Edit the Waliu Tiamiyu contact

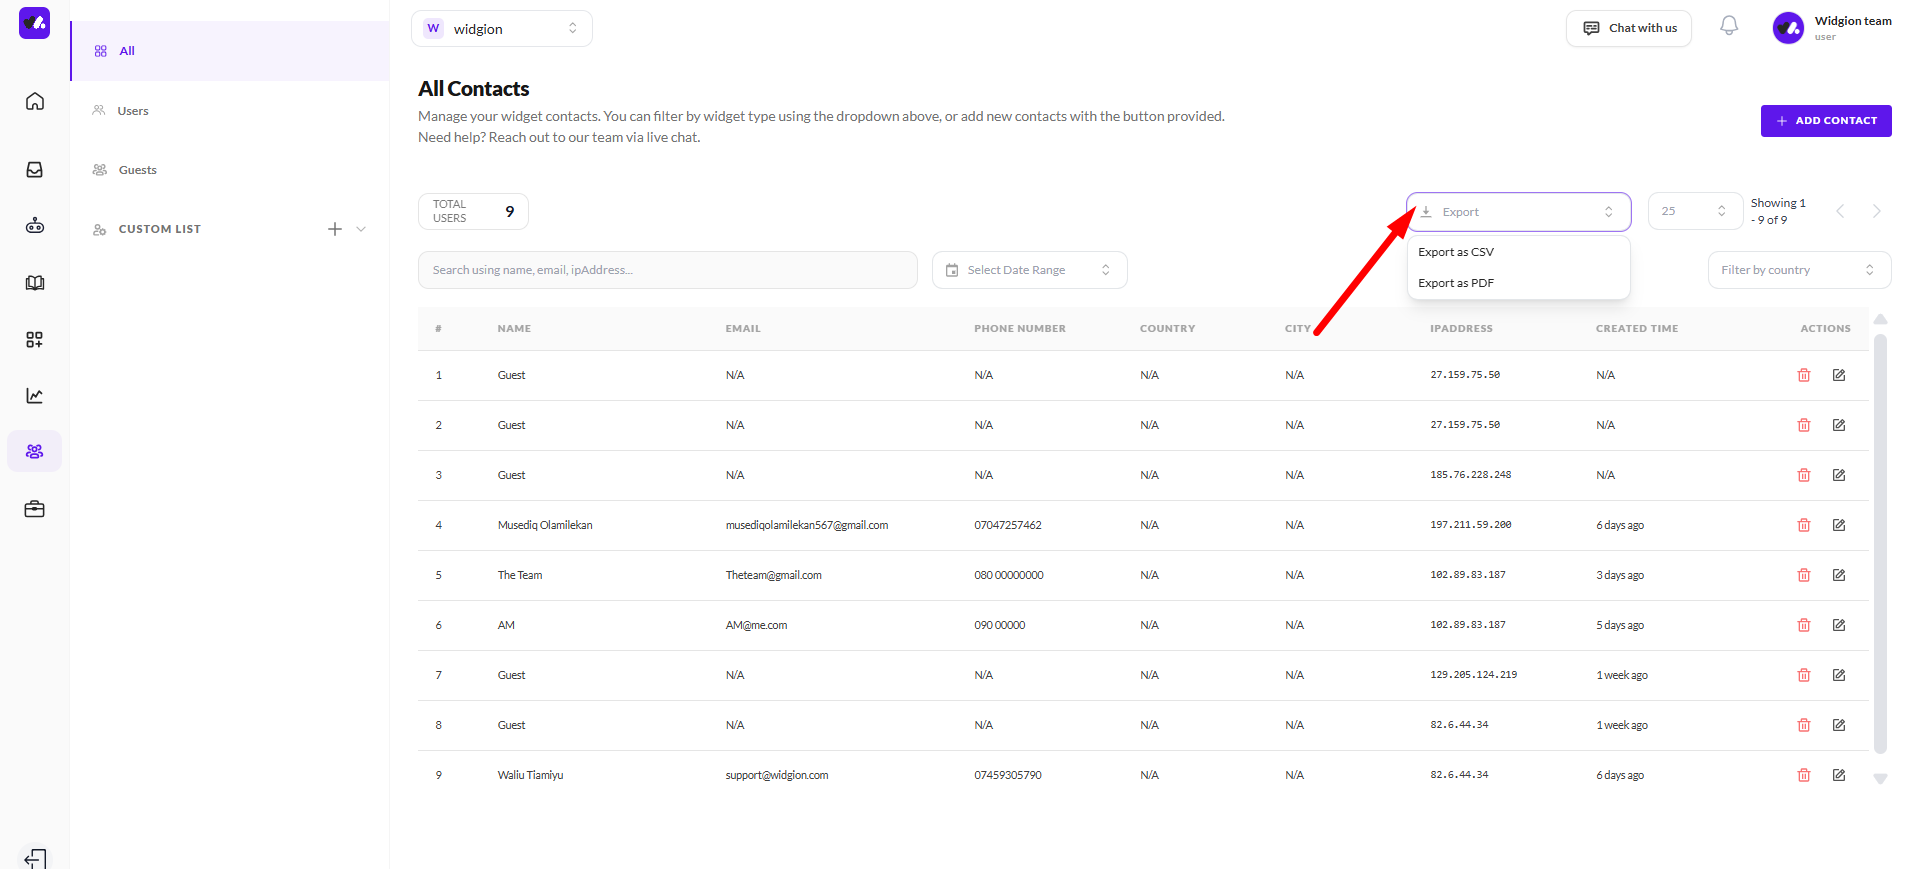pos(1838,775)
